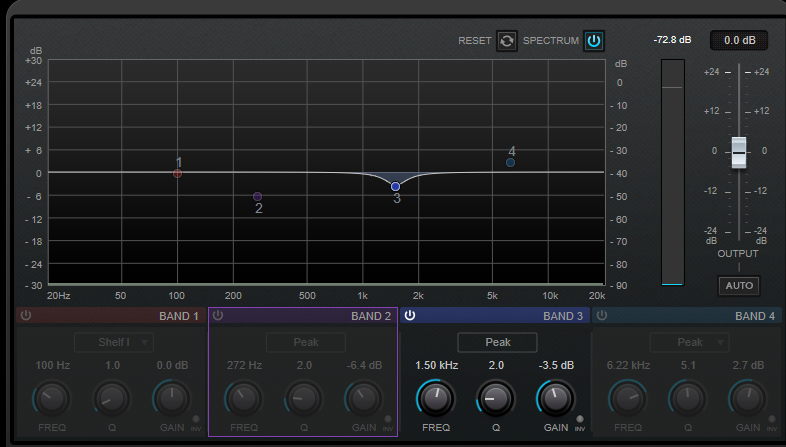Open the Band 1 Shelf I type dropdown

point(114,342)
